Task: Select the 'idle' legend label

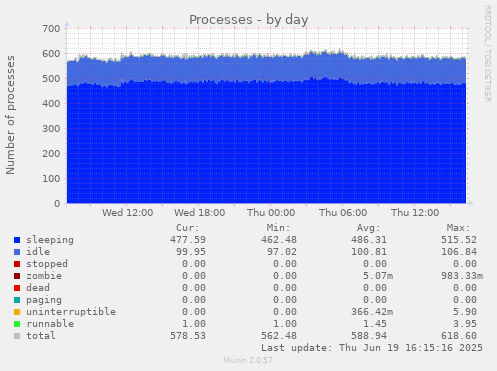Action: point(38,252)
